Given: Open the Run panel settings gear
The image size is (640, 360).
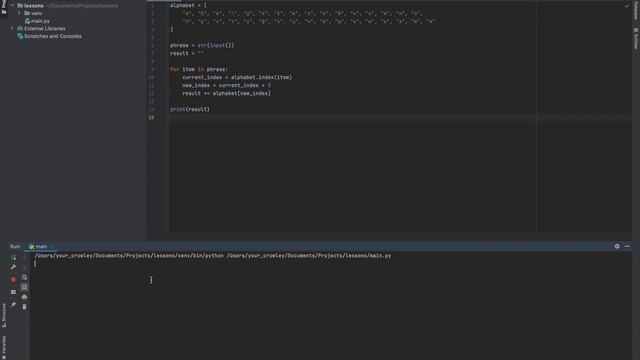Looking at the screenshot, I should point(617,246).
